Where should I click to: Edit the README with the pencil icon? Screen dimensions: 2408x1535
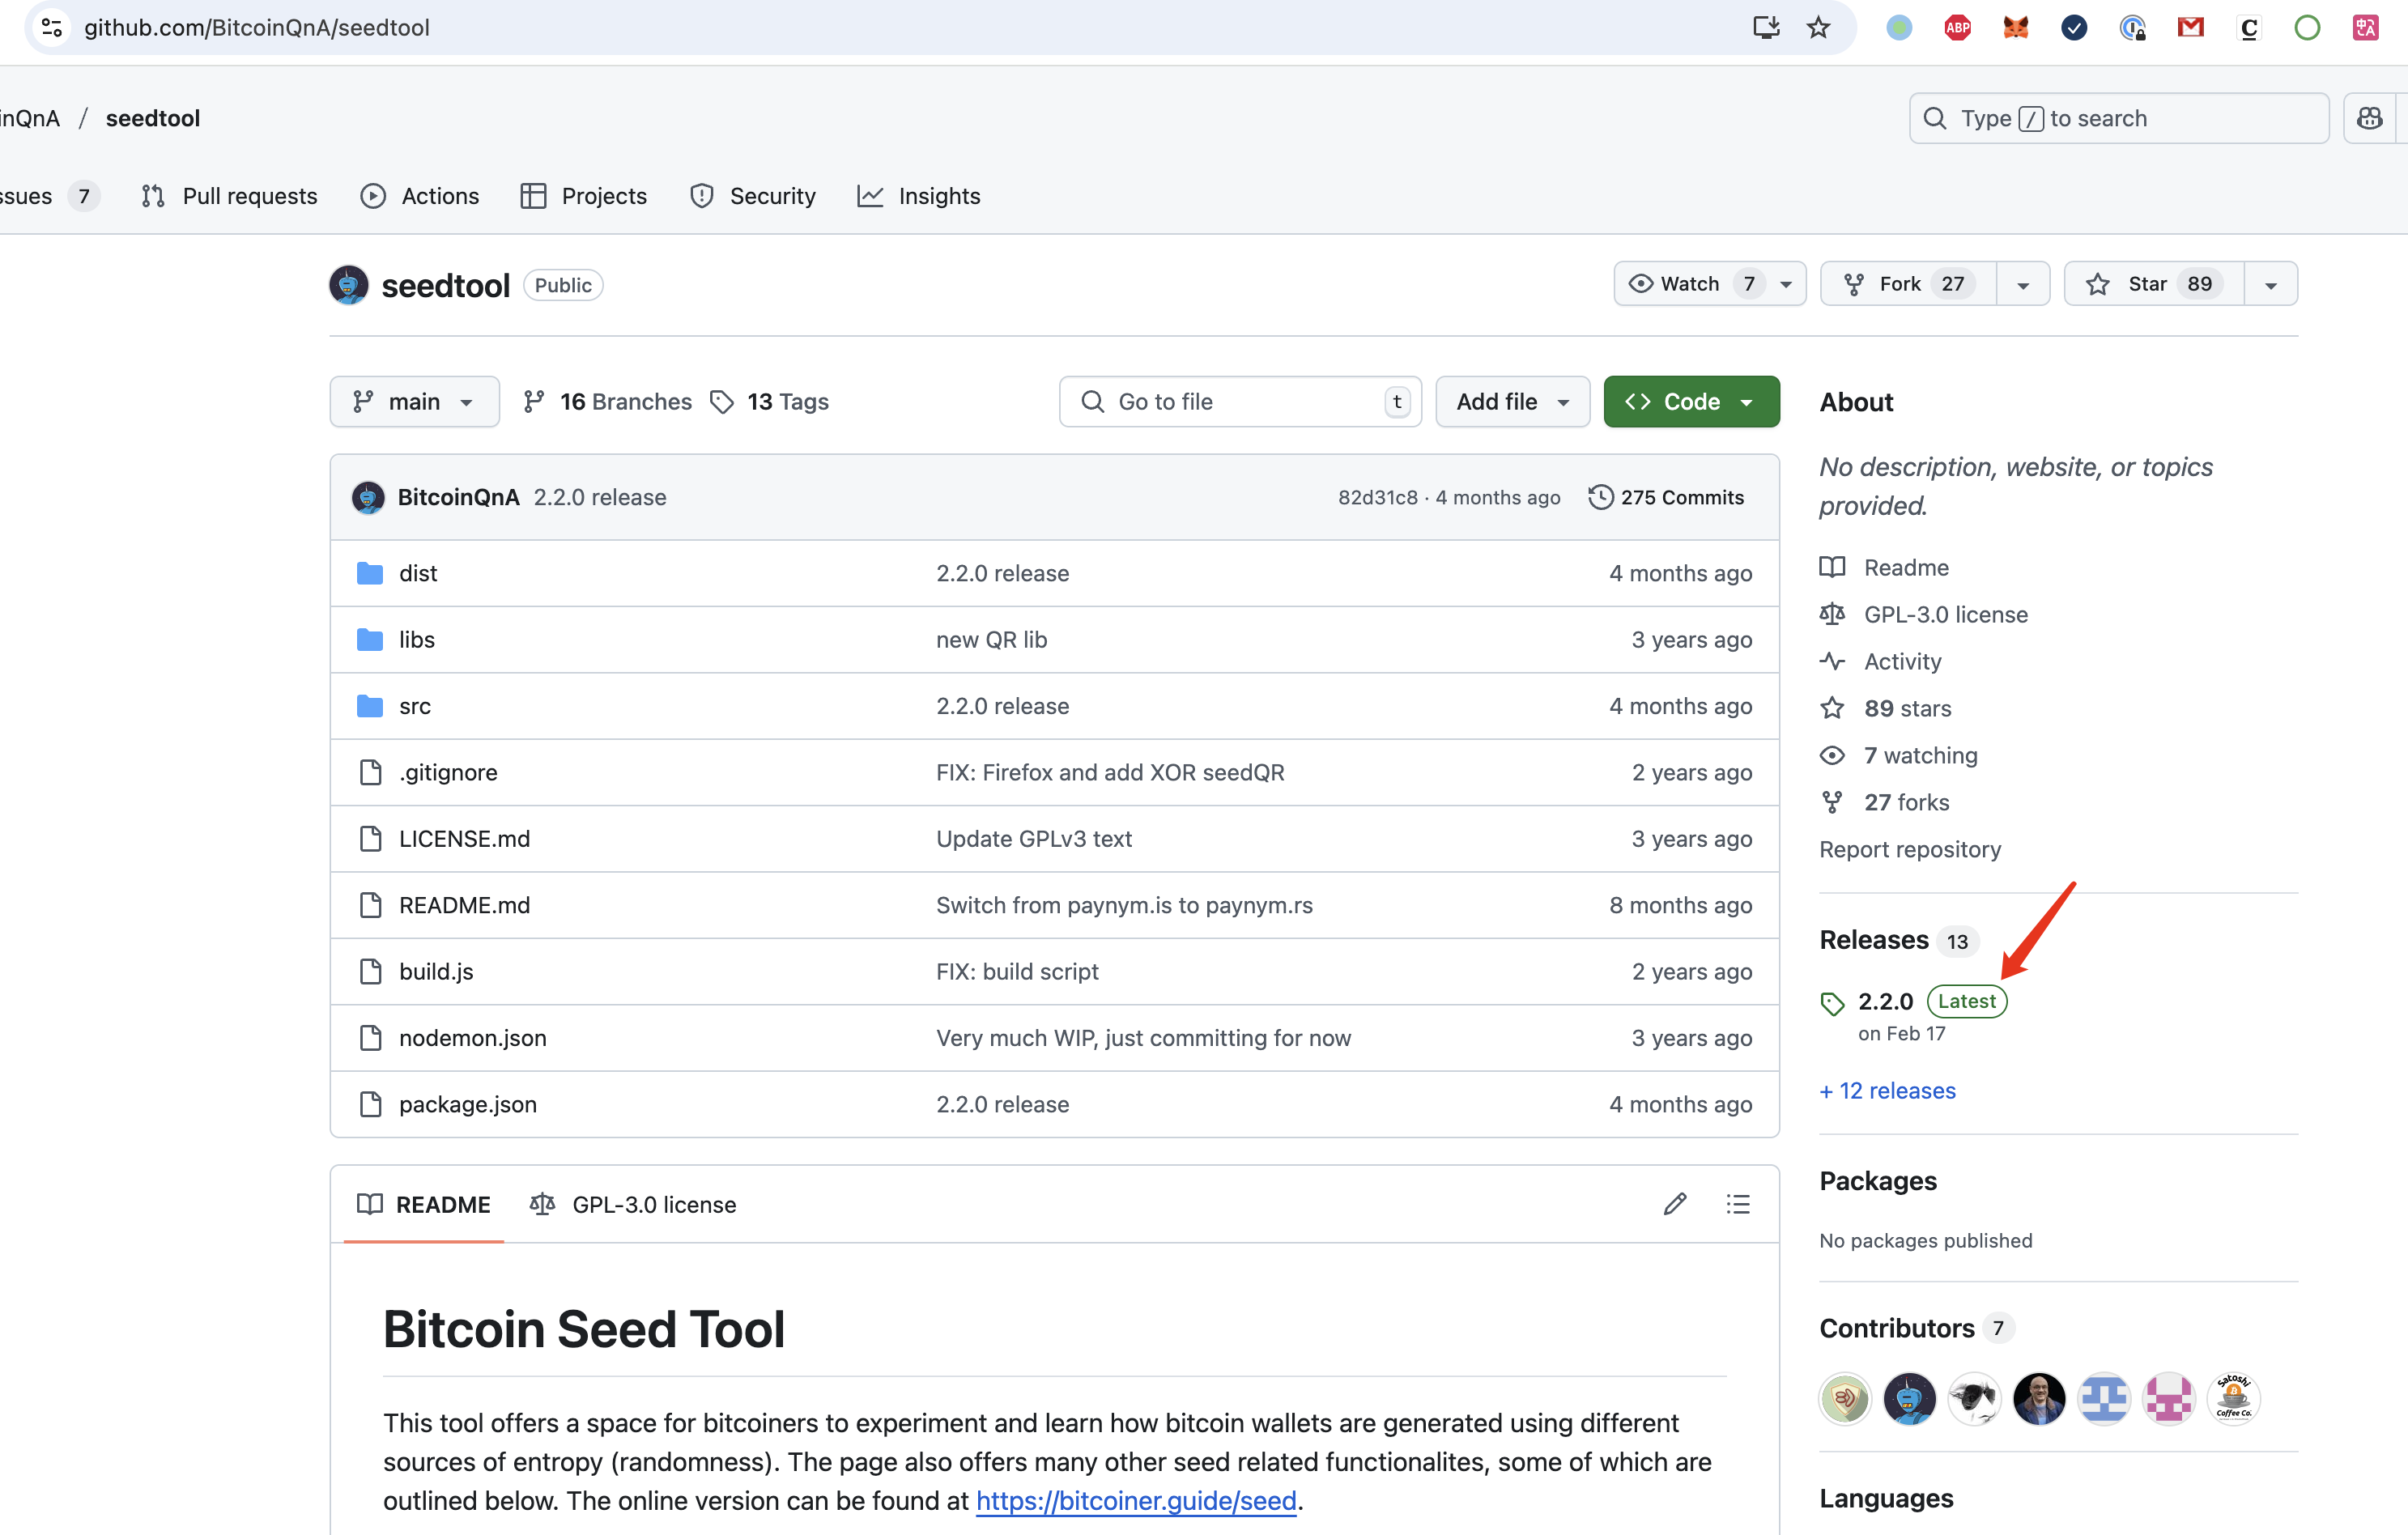(1675, 1204)
